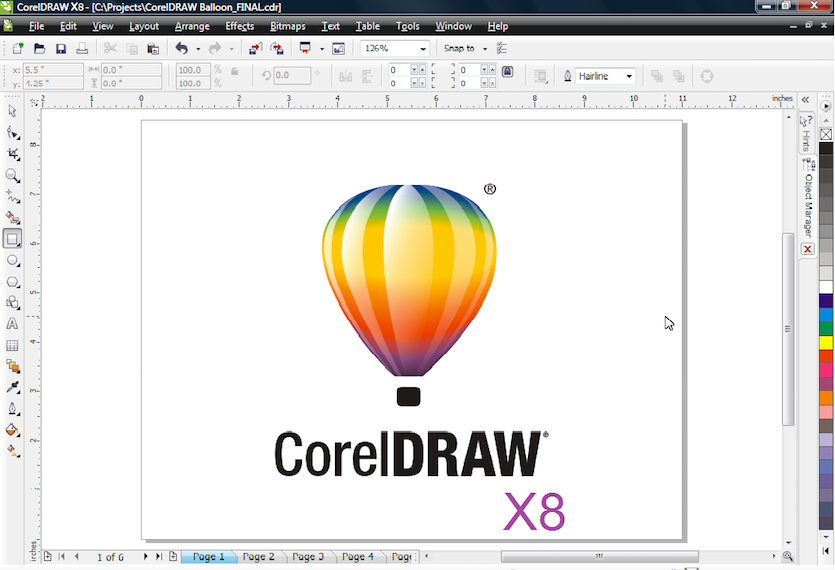
Task: Select the Shape tool
Action: pyautogui.click(x=12, y=133)
